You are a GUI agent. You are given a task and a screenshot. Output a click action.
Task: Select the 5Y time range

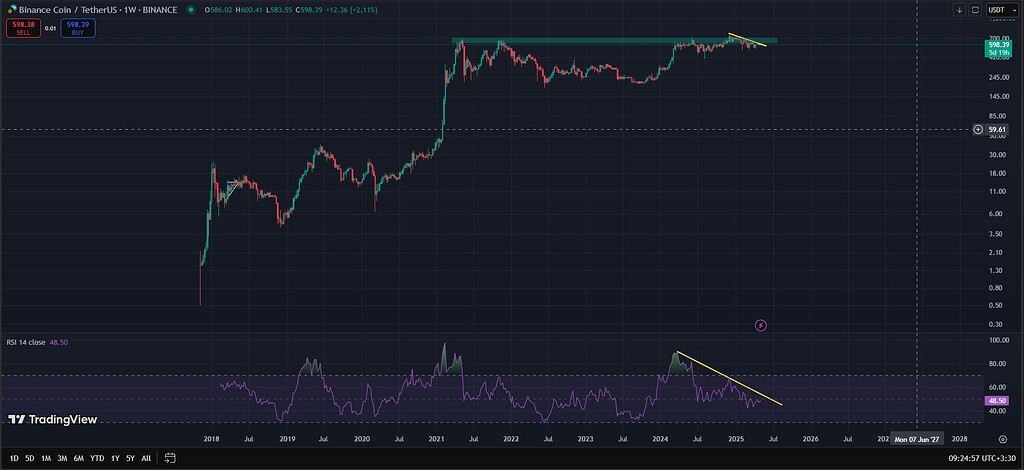[131, 458]
